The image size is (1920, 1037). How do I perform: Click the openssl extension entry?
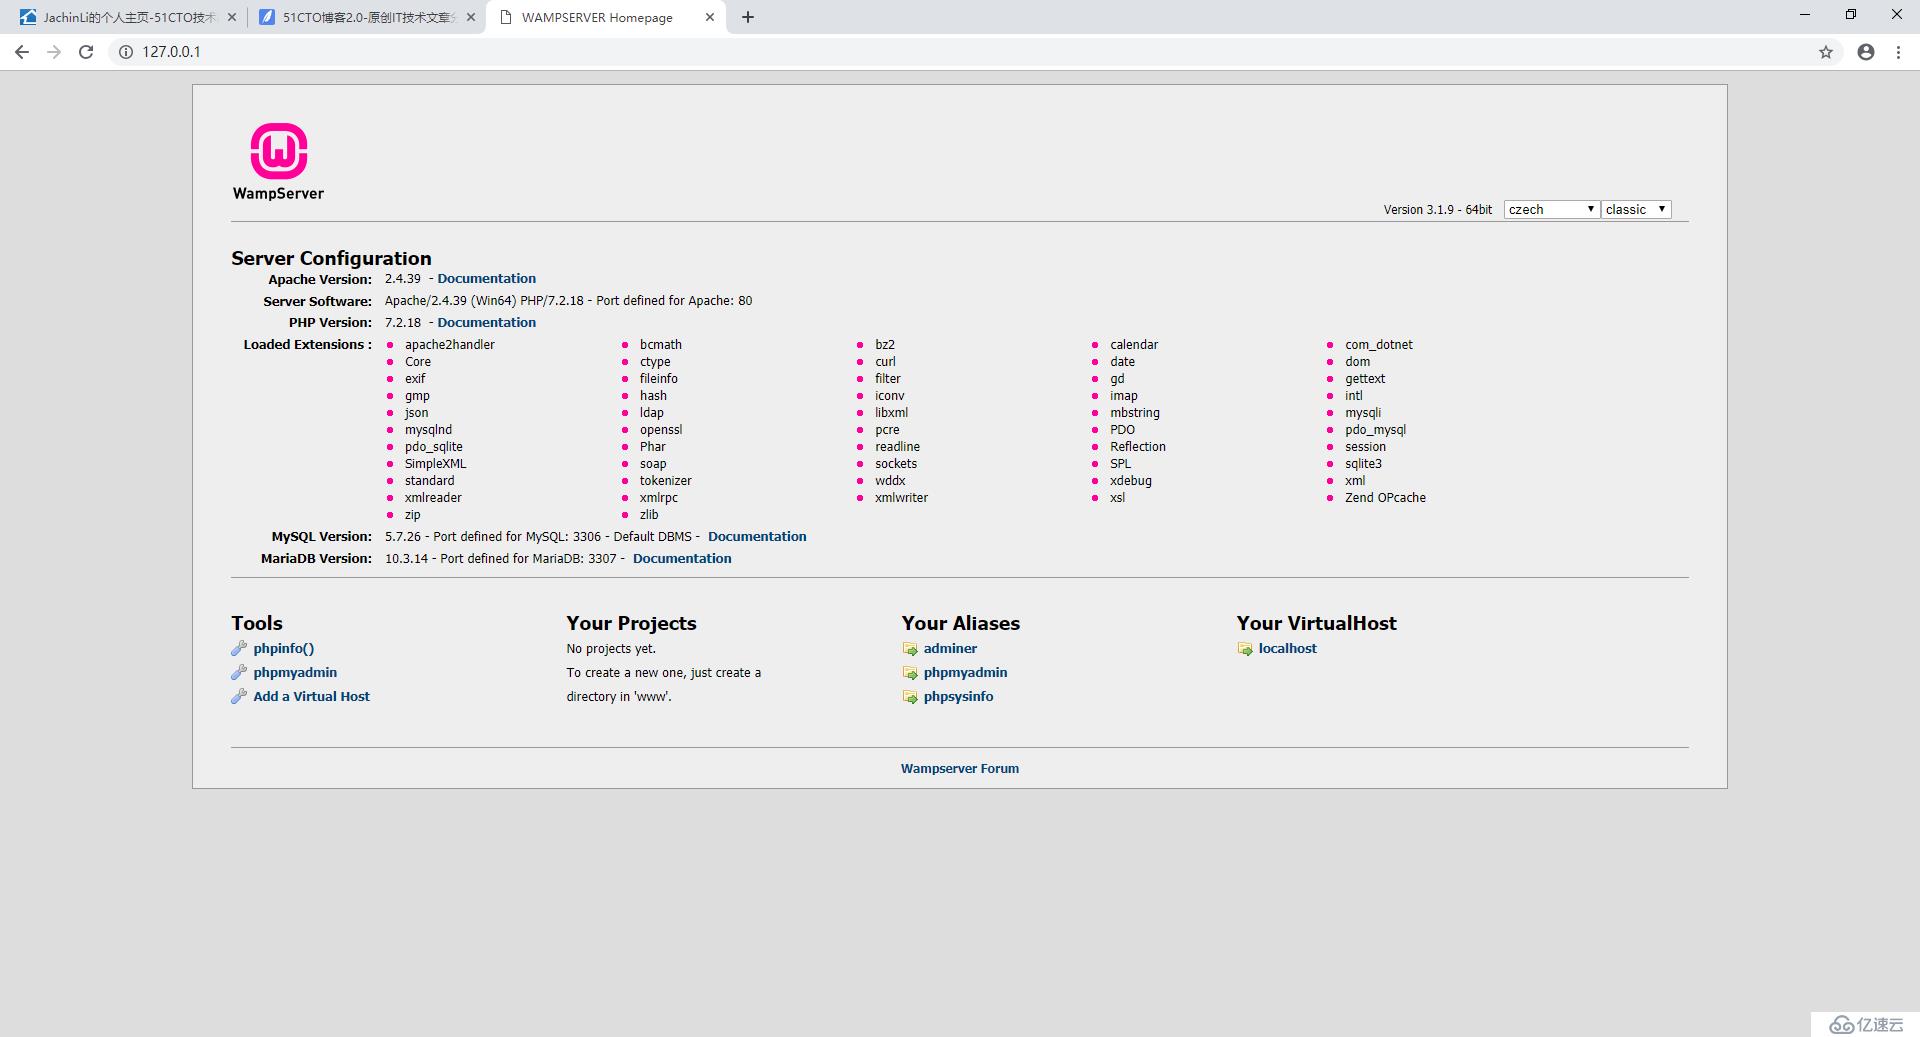coord(661,429)
